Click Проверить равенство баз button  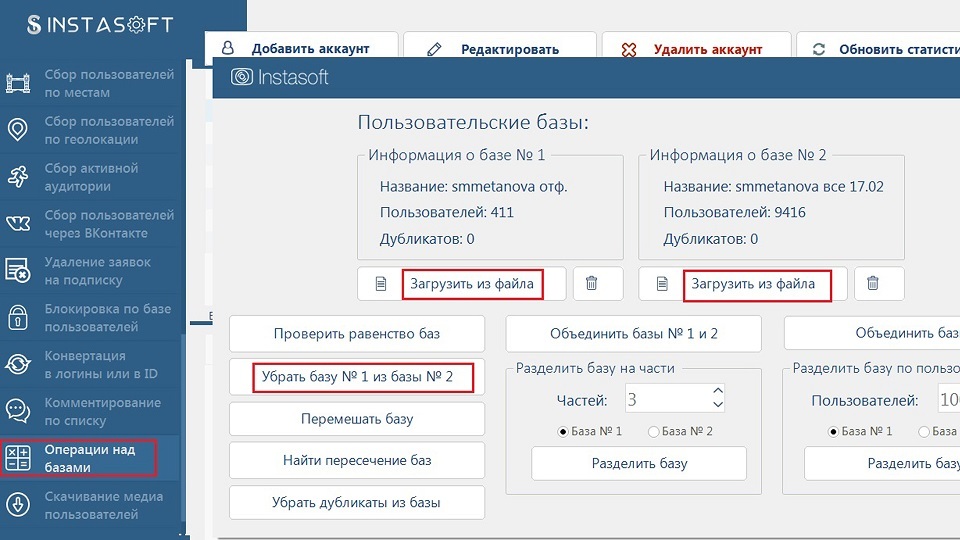(357, 334)
